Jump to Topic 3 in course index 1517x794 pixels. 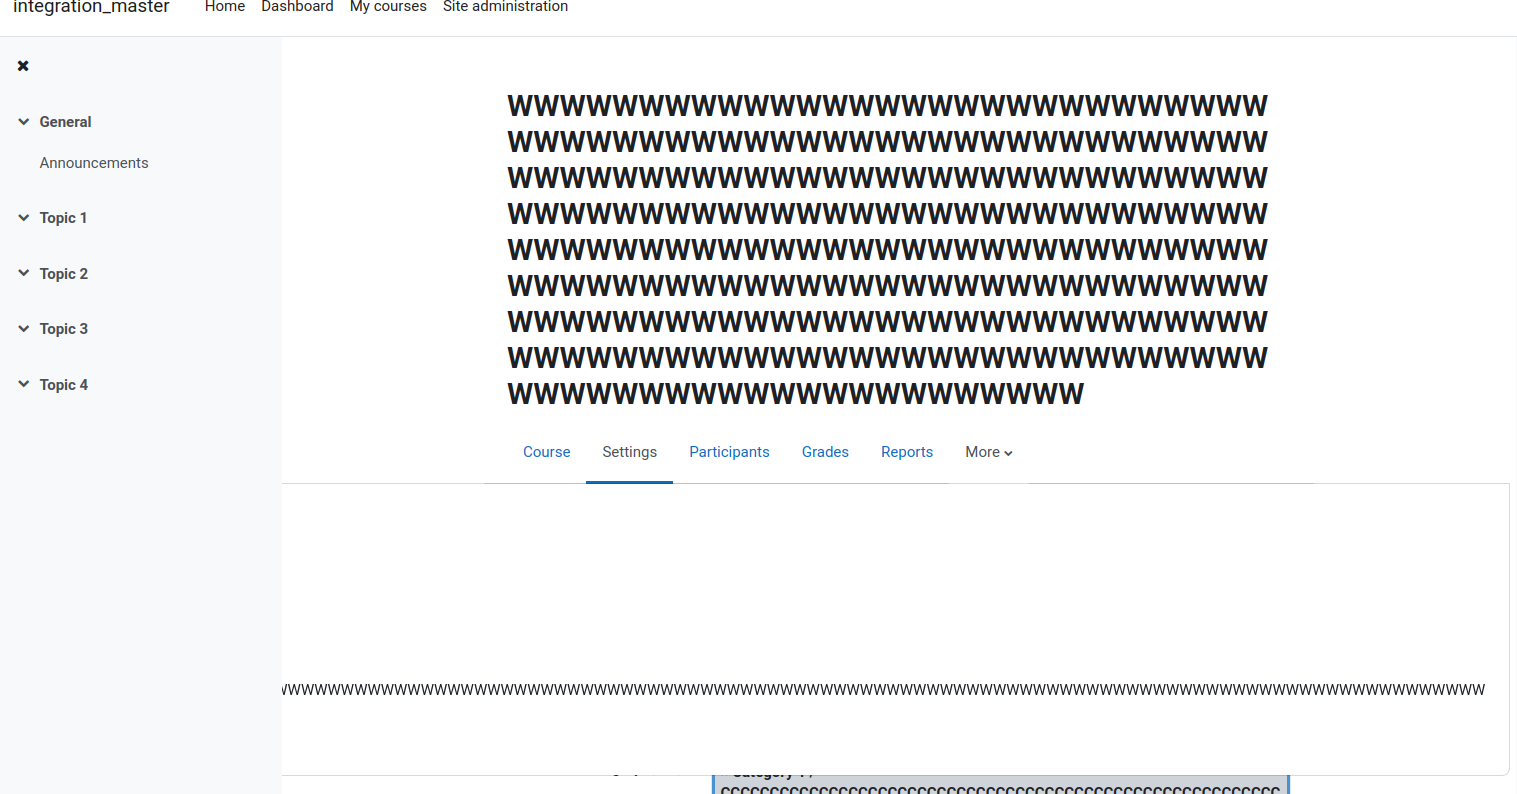tap(64, 329)
